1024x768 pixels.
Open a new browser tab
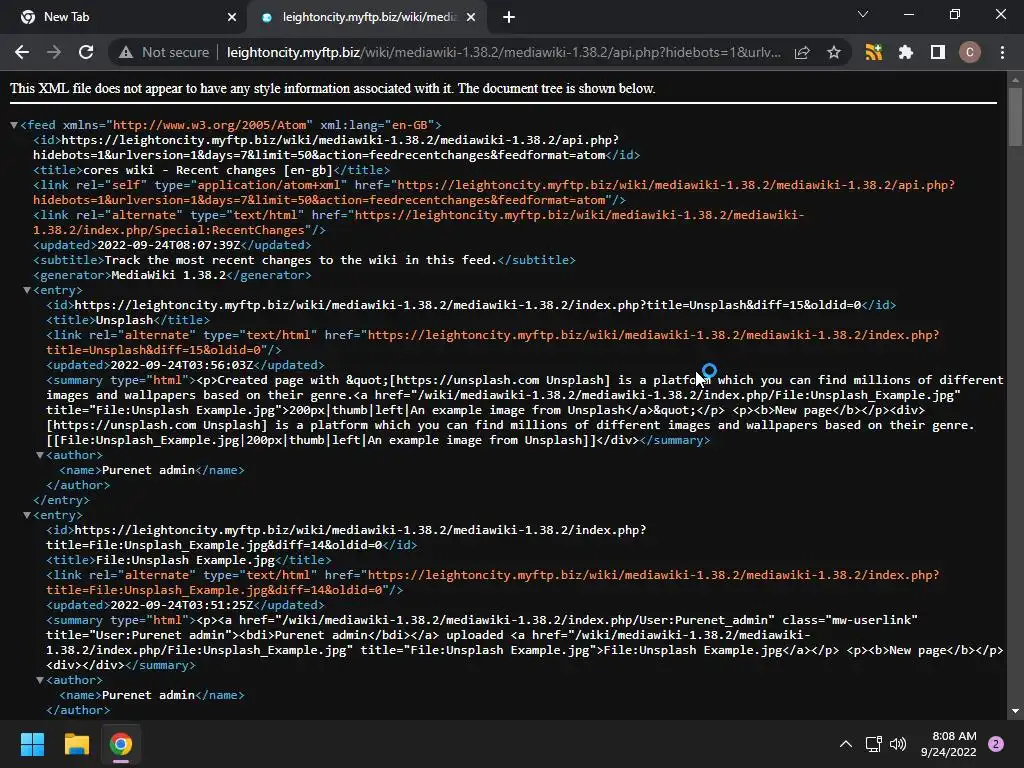click(509, 18)
